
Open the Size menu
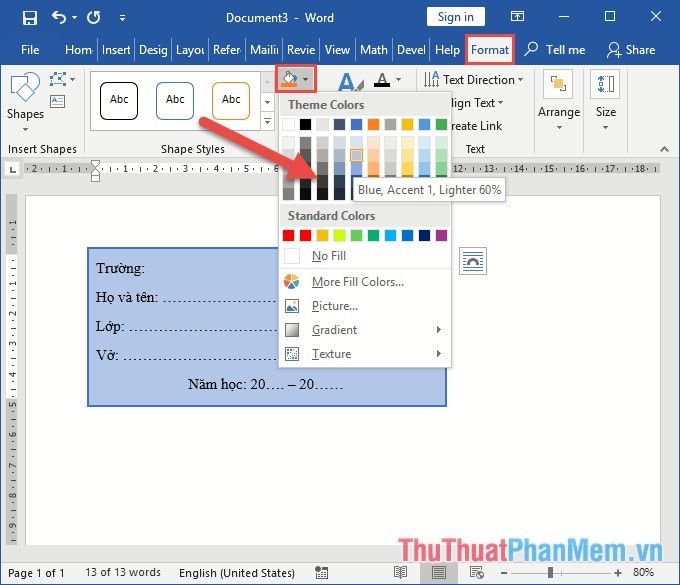coord(605,102)
